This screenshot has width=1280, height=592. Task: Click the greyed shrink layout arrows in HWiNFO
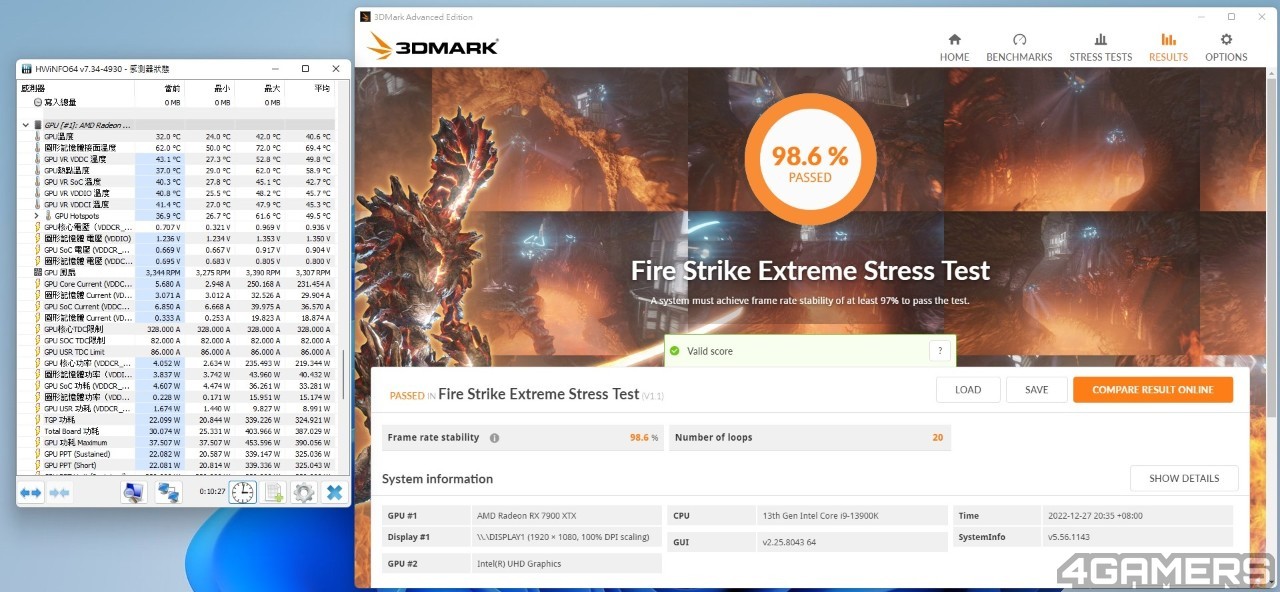point(60,492)
